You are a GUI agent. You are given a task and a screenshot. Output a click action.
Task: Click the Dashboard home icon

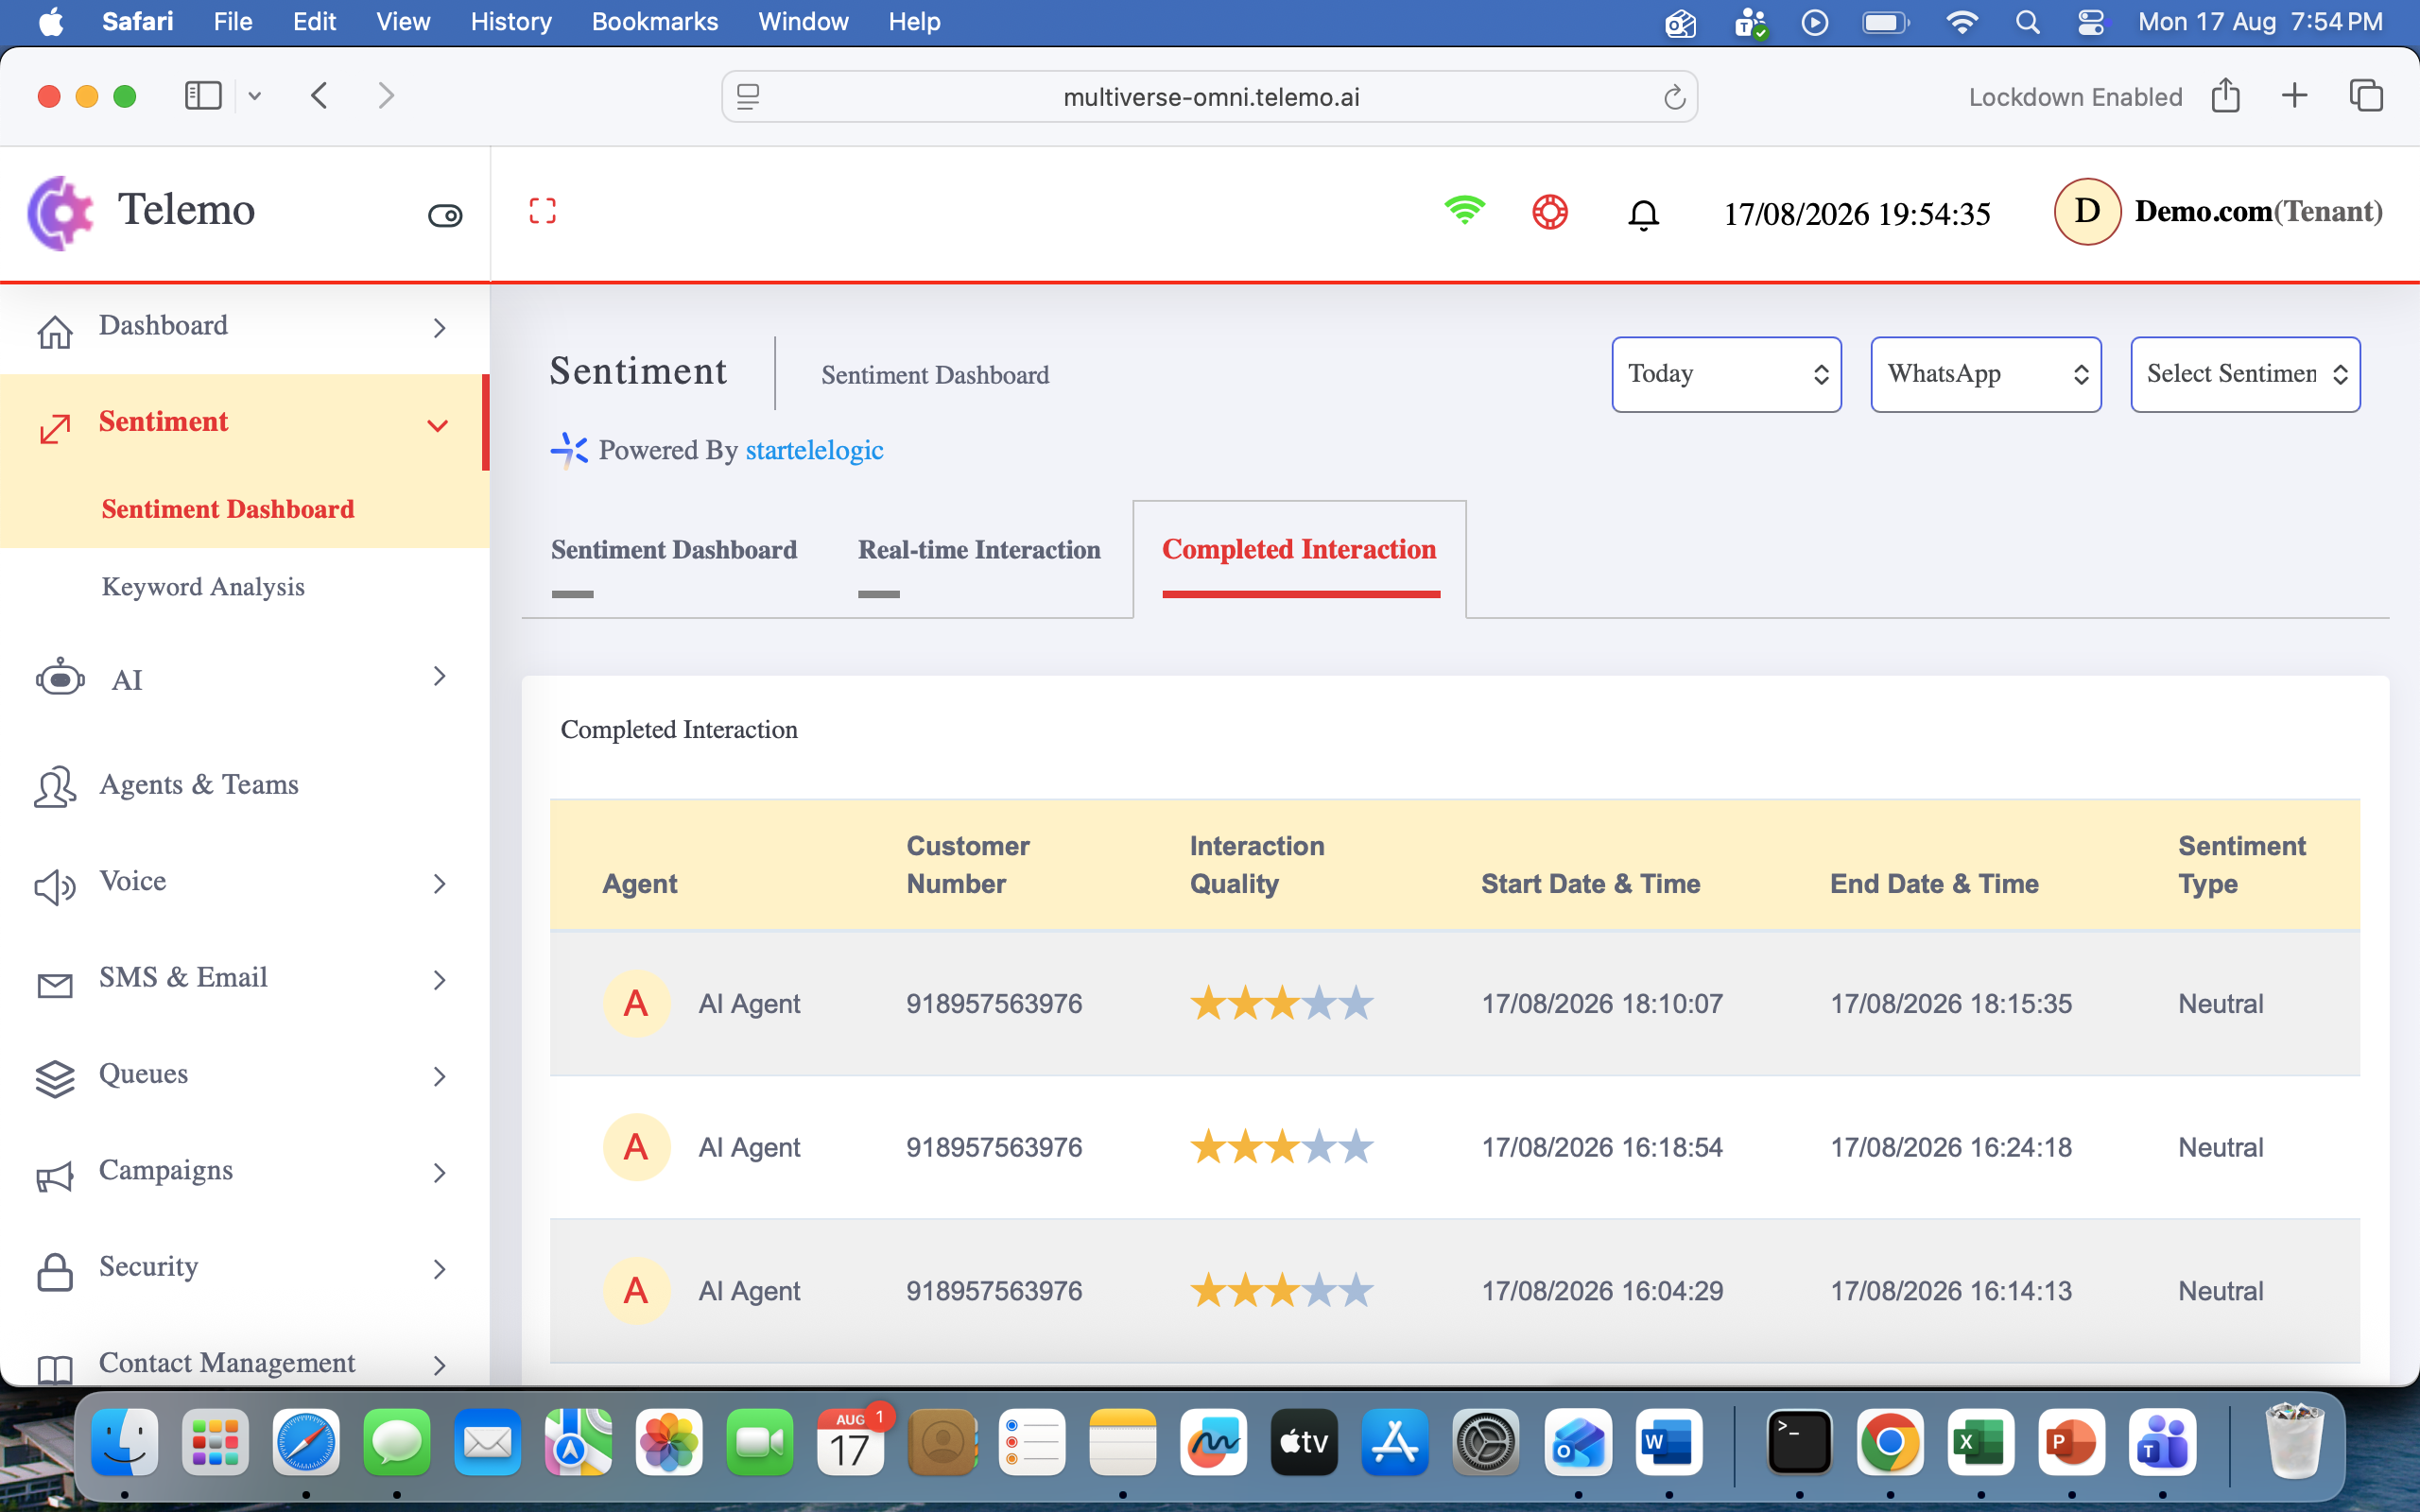pyautogui.click(x=55, y=331)
